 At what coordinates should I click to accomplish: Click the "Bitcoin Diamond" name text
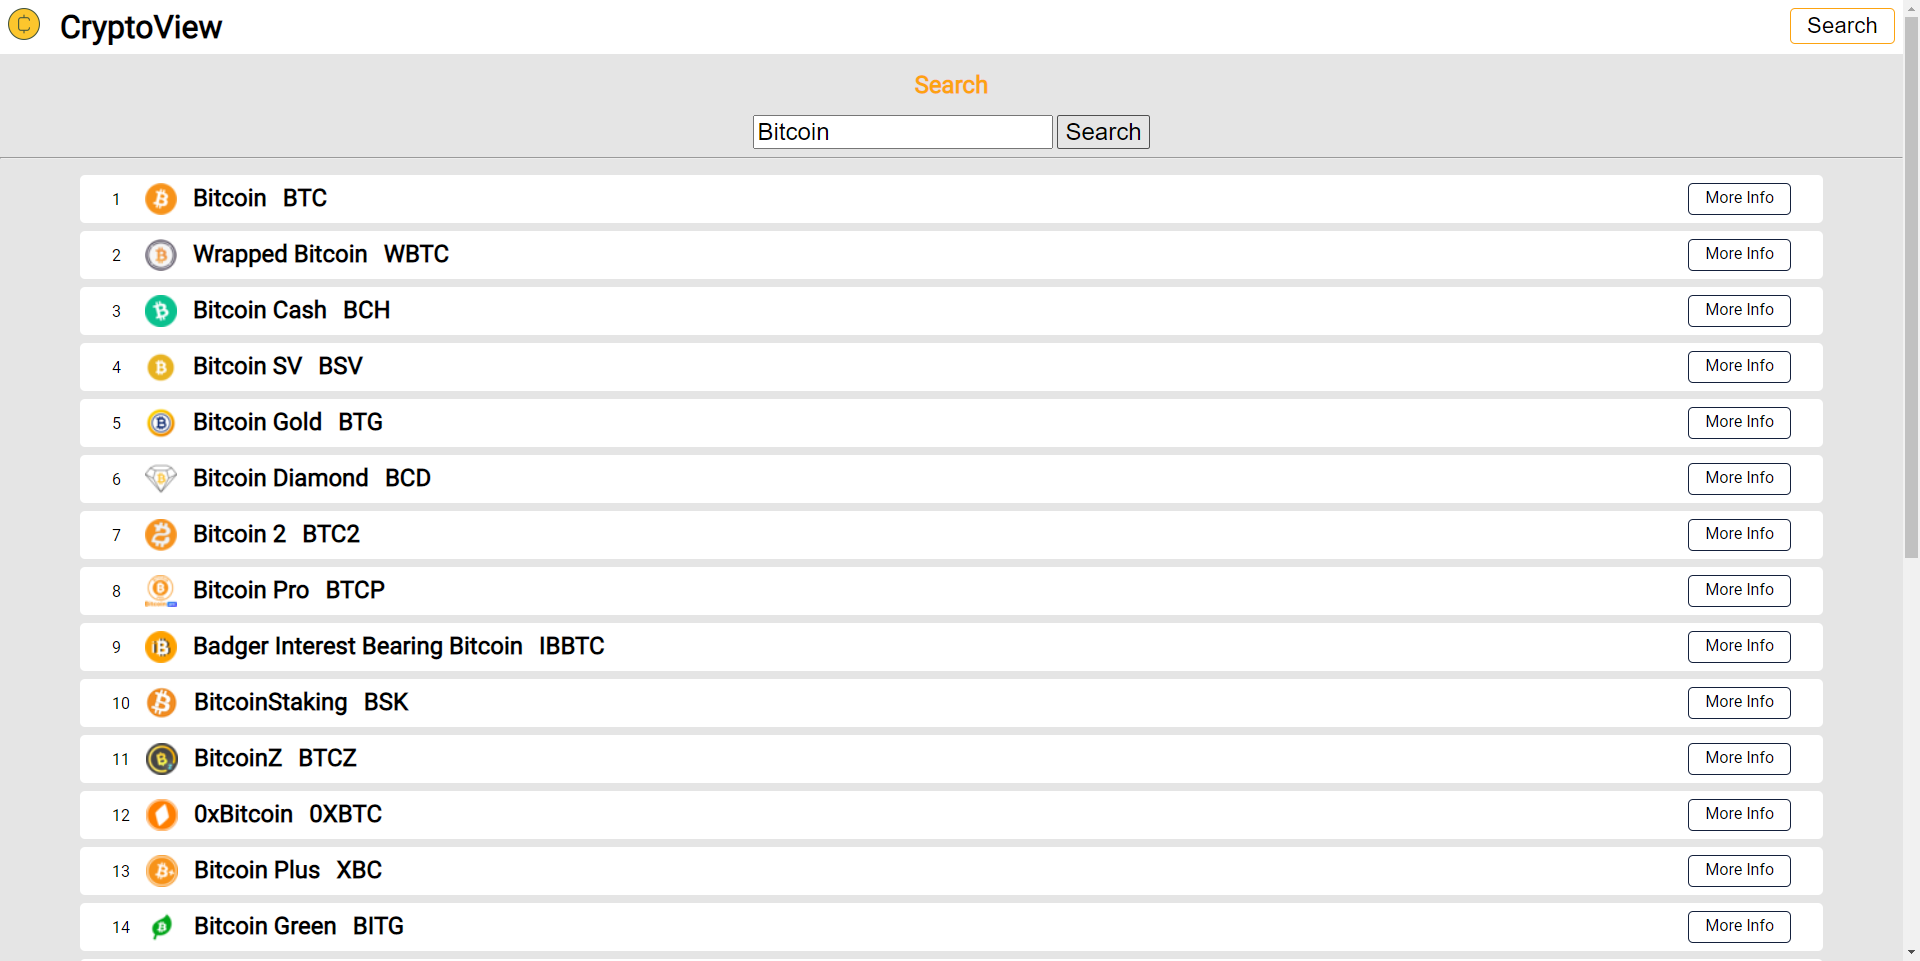click(x=281, y=478)
